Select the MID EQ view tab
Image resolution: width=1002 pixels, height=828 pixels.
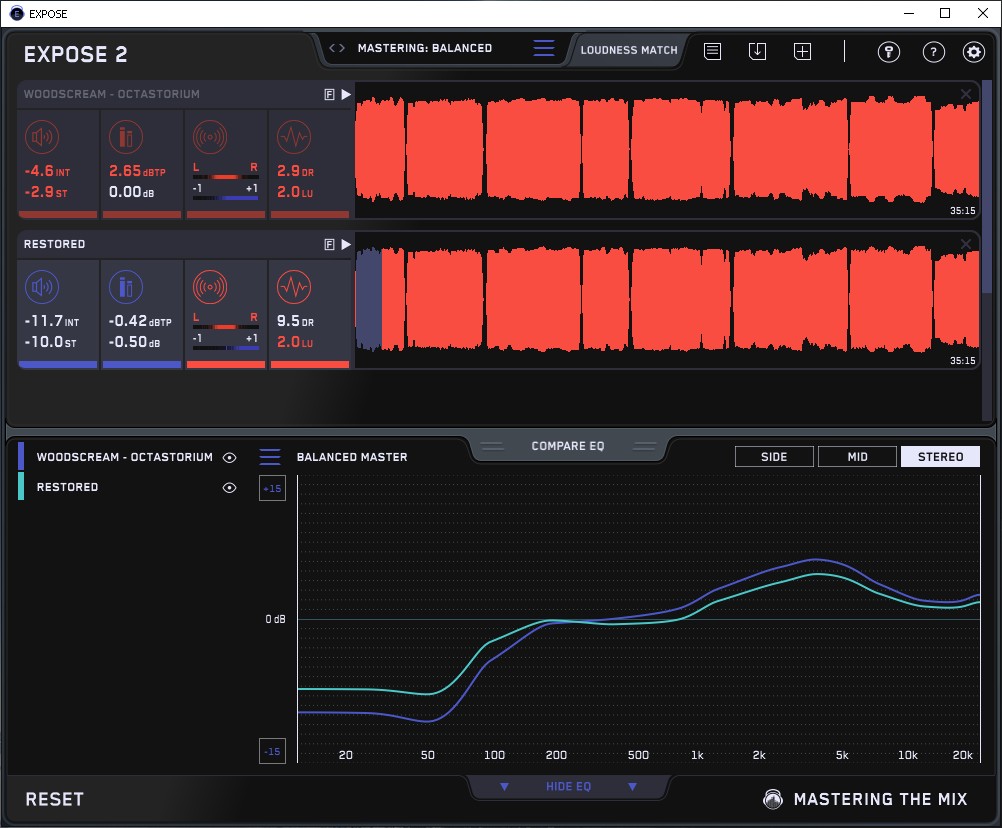(x=857, y=457)
